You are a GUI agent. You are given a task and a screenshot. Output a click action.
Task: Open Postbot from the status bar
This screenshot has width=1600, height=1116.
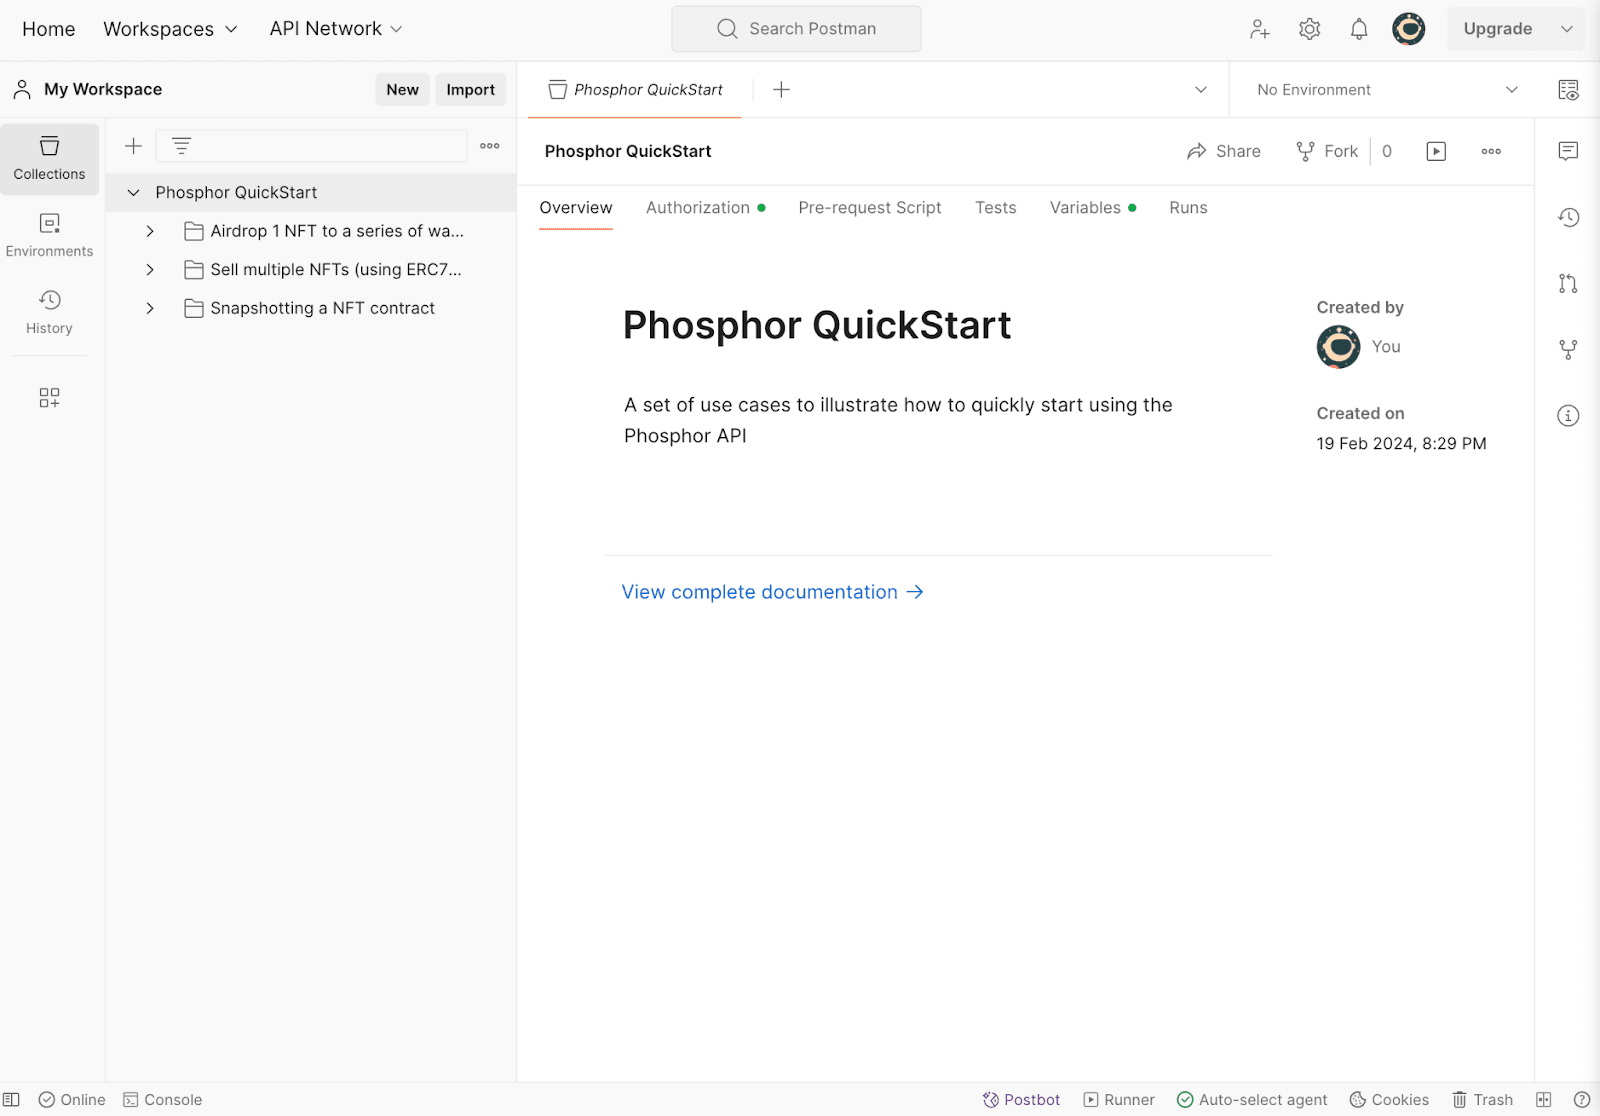coord(1021,1100)
